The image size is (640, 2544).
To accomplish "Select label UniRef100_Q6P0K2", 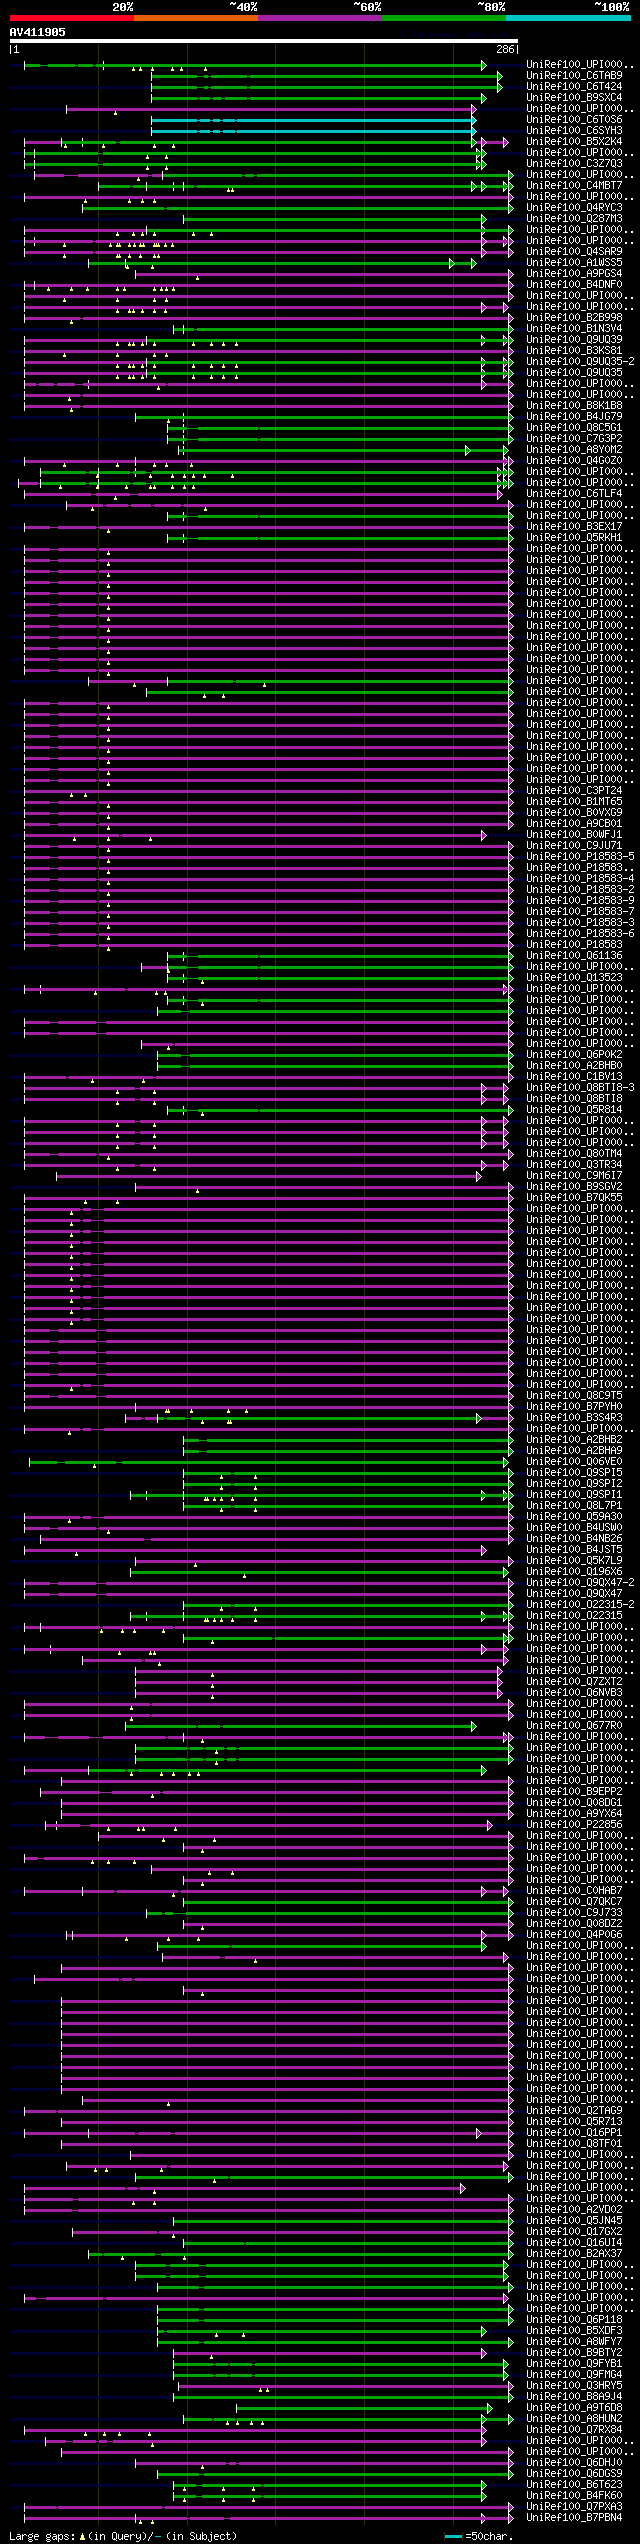I will [574, 1054].
